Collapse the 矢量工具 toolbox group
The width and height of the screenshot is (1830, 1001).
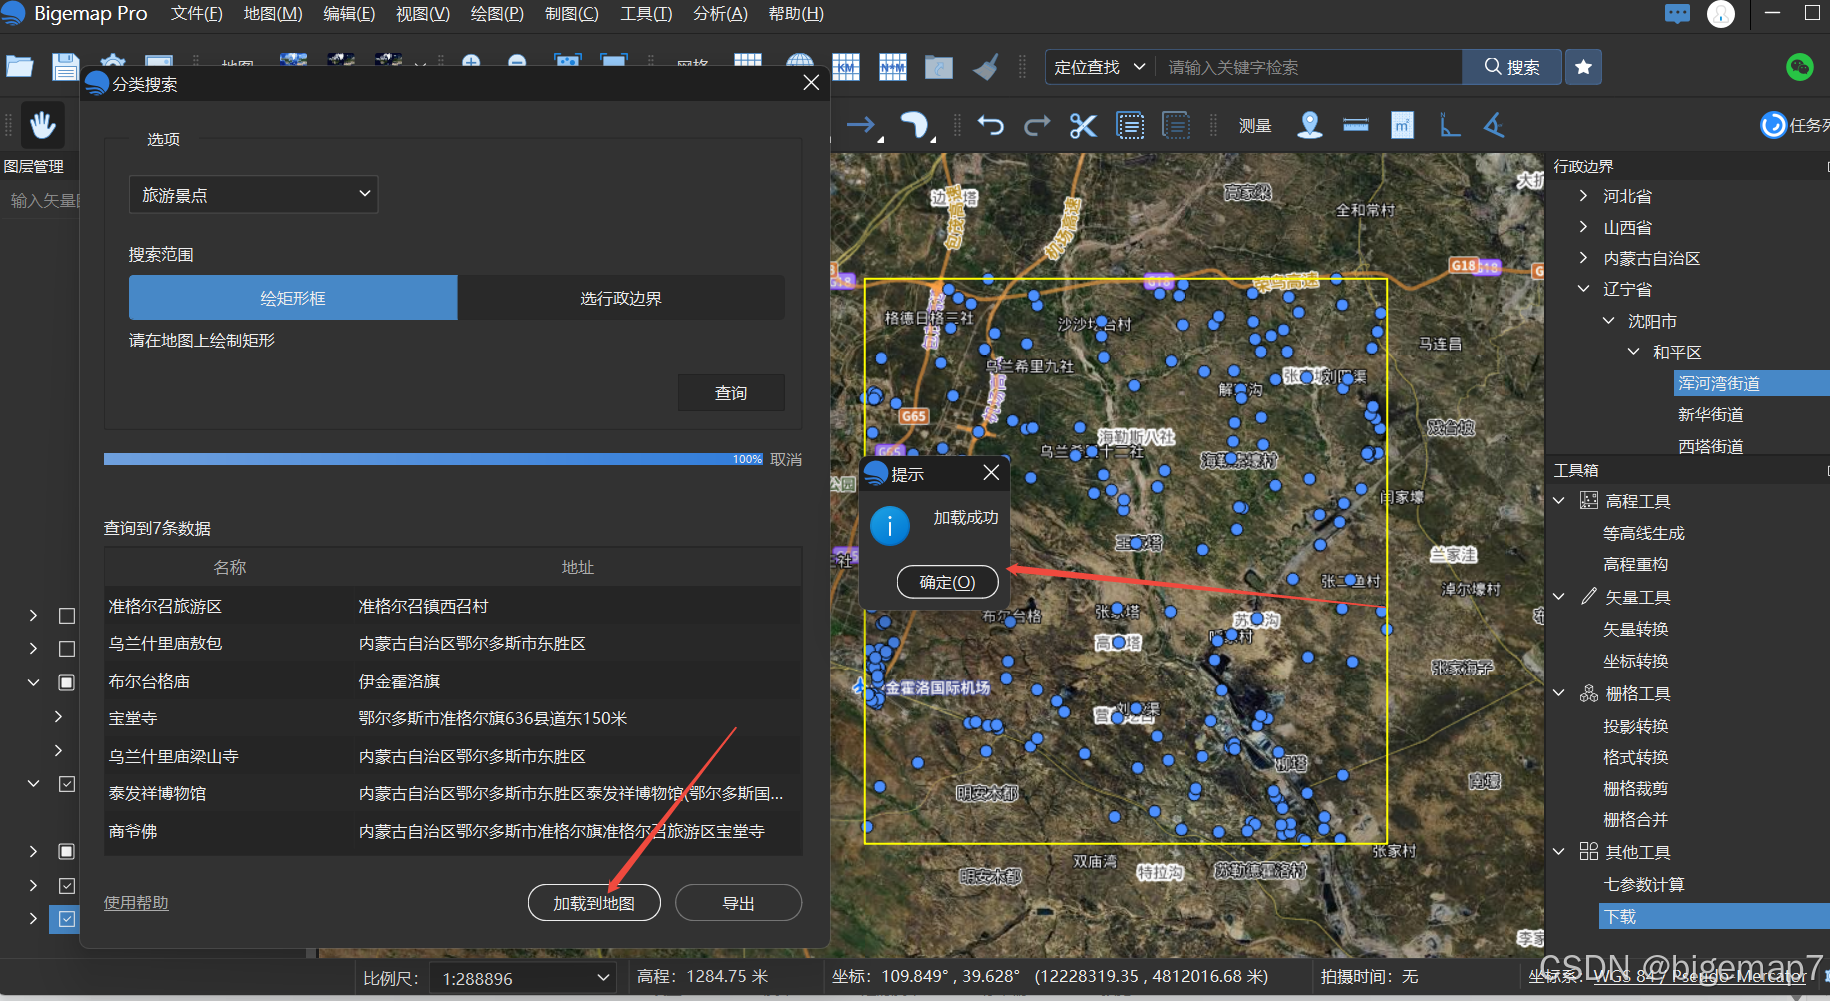click(x=1559, y=597)
